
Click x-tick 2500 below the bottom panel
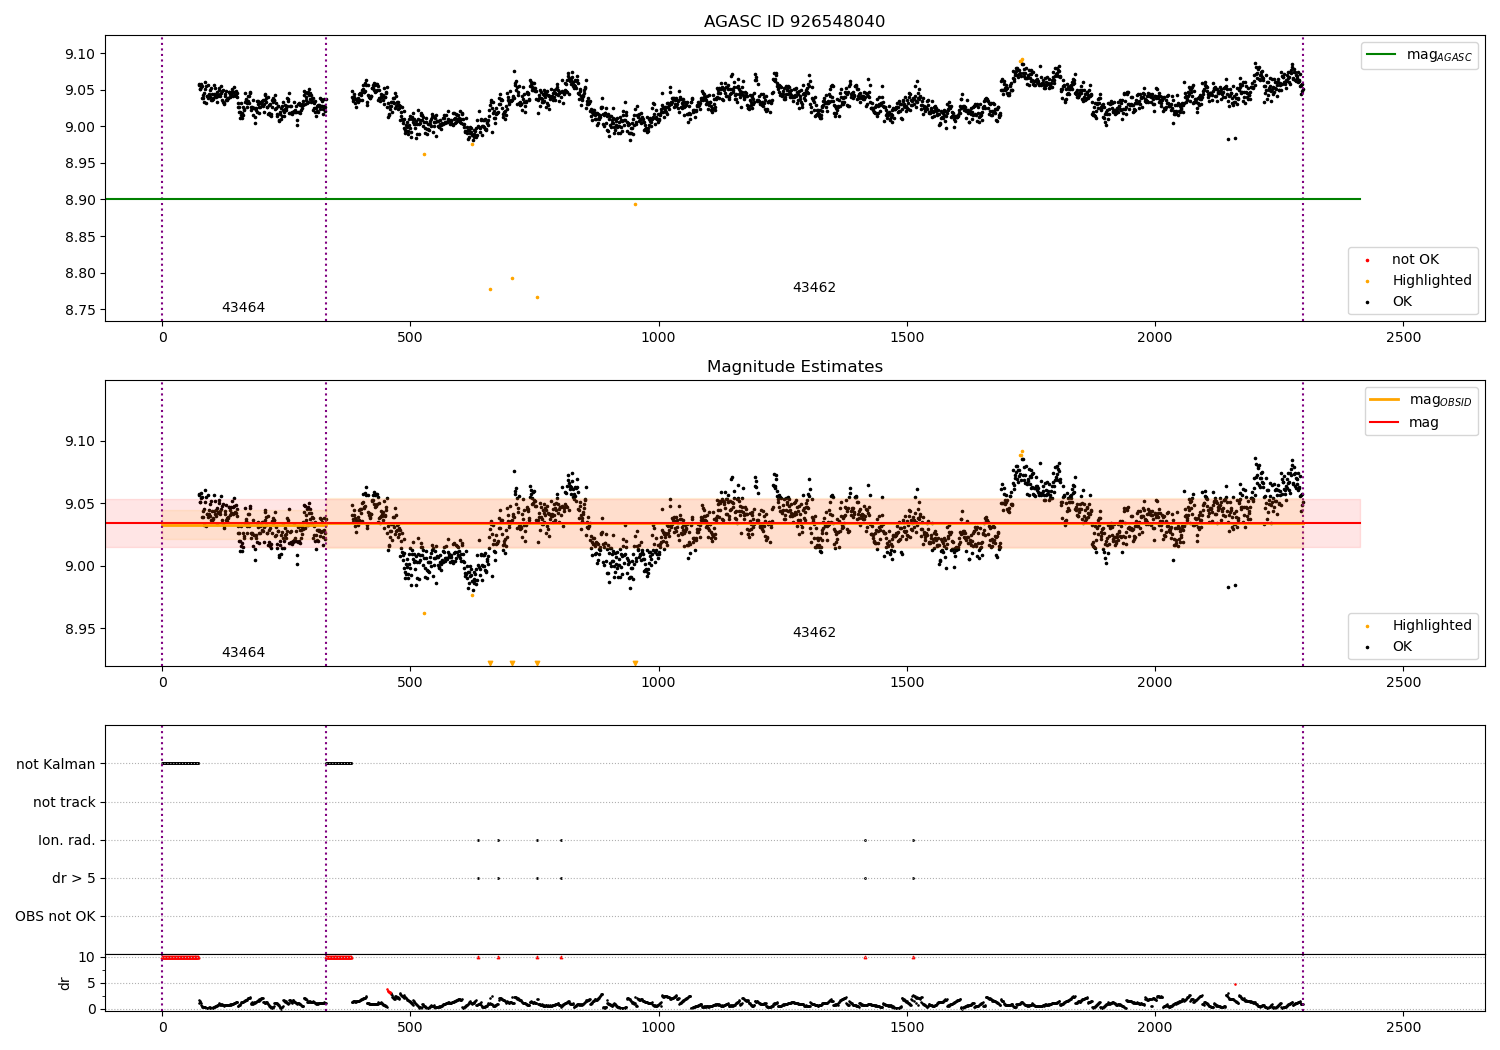(x=1403, y=1028)
